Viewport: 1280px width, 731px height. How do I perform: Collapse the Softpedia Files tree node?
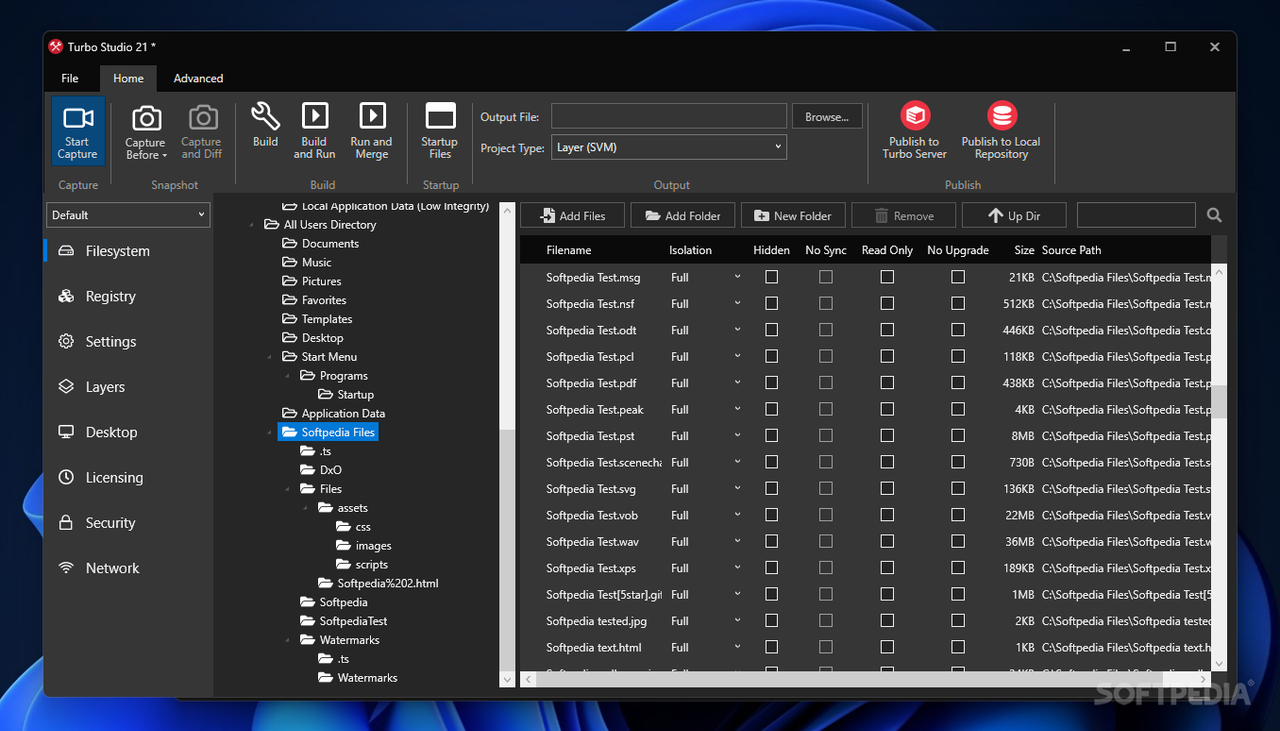pos(270,433)
